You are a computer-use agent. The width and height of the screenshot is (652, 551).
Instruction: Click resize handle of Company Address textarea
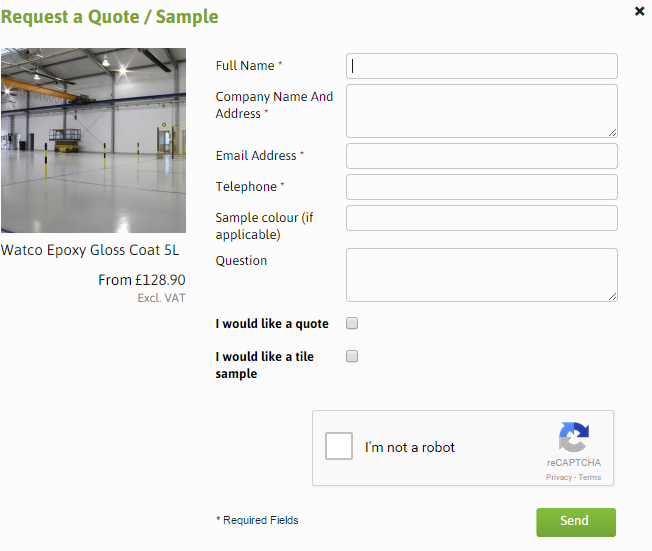(x=612, y=133)
